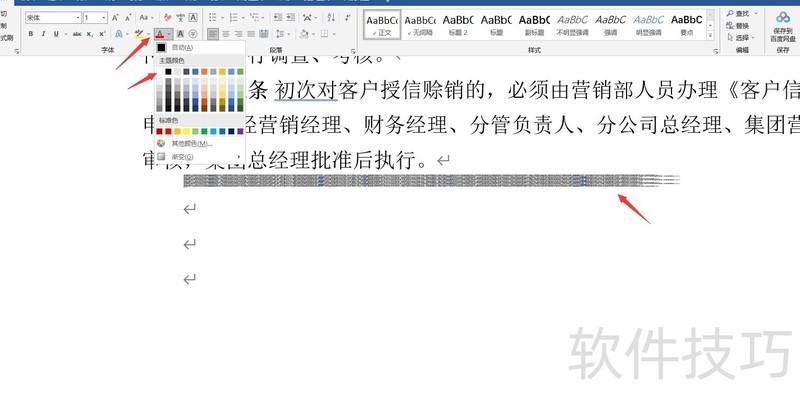This screenshot has width=800, height=413.
Task: Pick standard yellow color swatch
Action: [x=186, y=131]
